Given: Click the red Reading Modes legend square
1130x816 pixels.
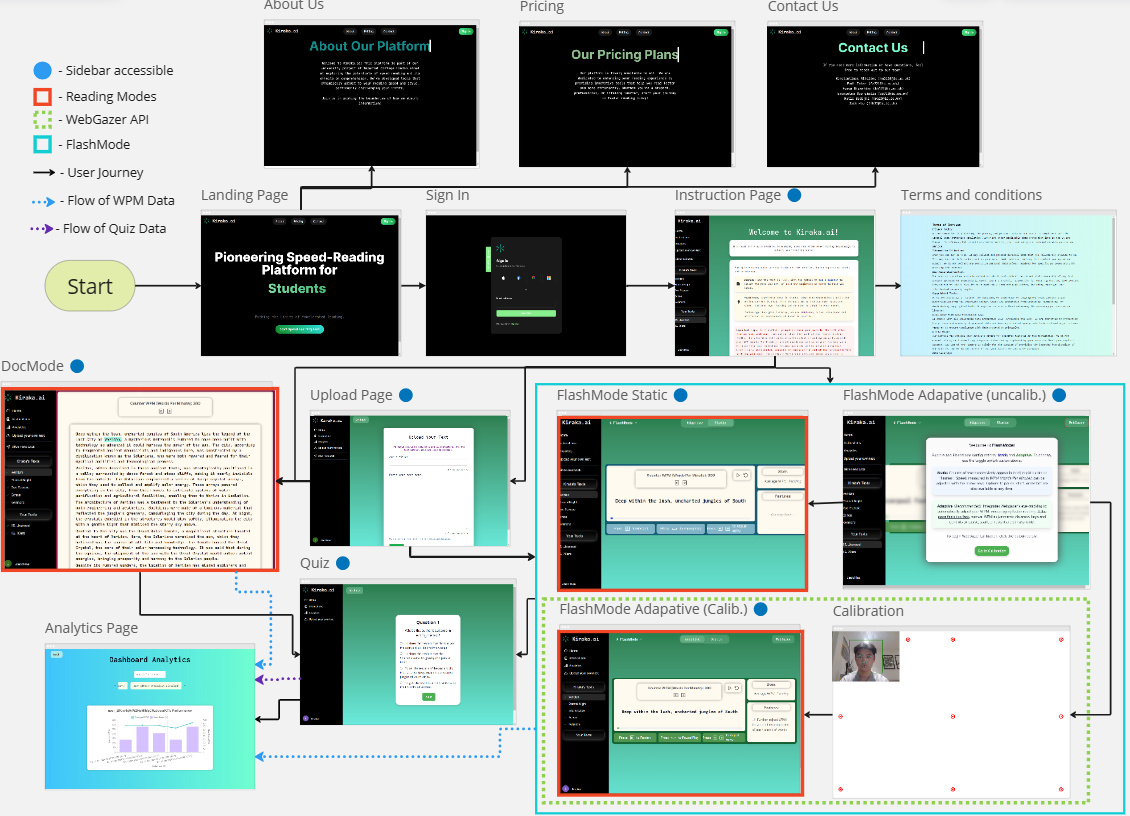Looking at the screenshot, I should coord(43,96).
